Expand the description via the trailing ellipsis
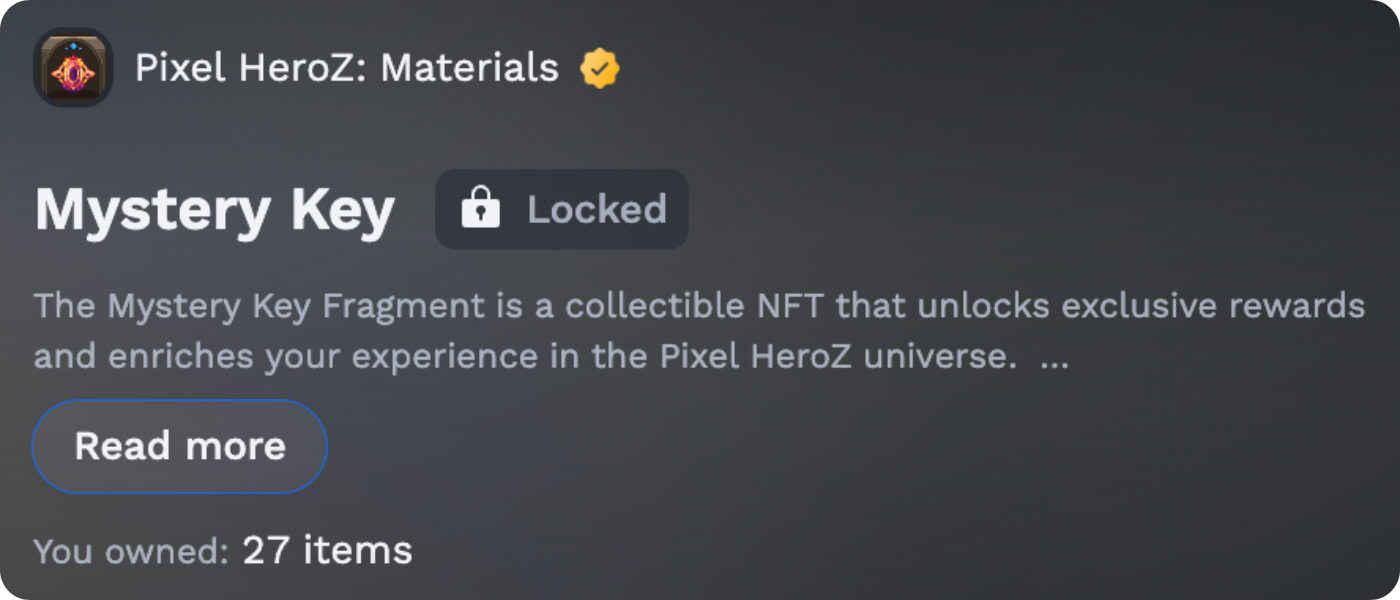This screenshot has width=1400, height=600. click(x=1054, y=357)
